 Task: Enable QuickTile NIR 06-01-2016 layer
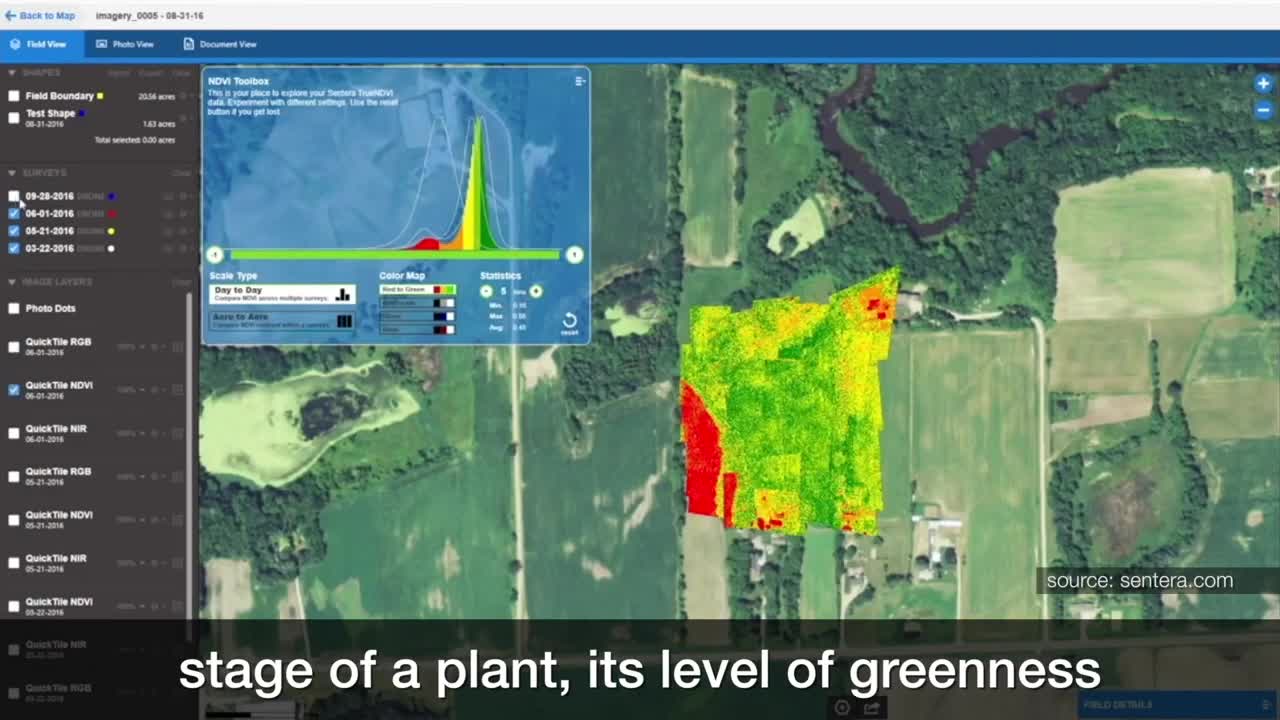(14, 433)
